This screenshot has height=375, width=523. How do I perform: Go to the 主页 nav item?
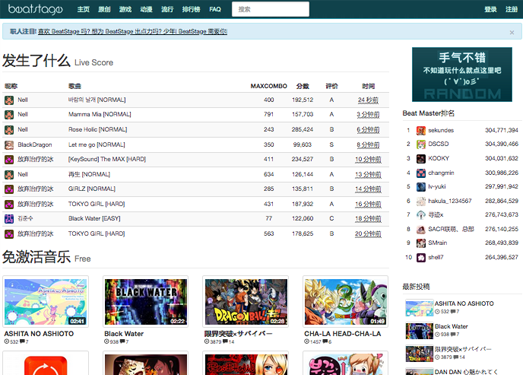[83, 9]
